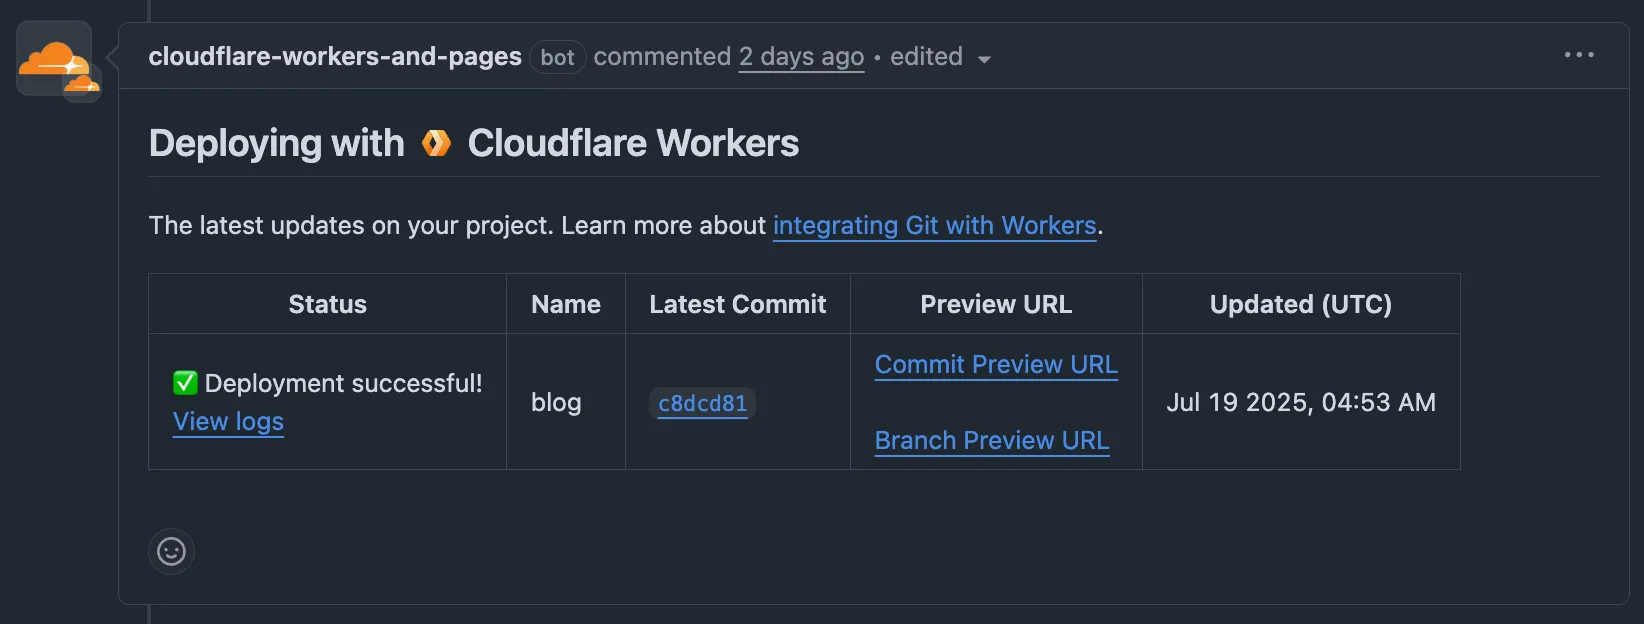This screenshot has height=624, width=1644.
Task: Click the 'edited' text in the header
Action: coord(926,56)
